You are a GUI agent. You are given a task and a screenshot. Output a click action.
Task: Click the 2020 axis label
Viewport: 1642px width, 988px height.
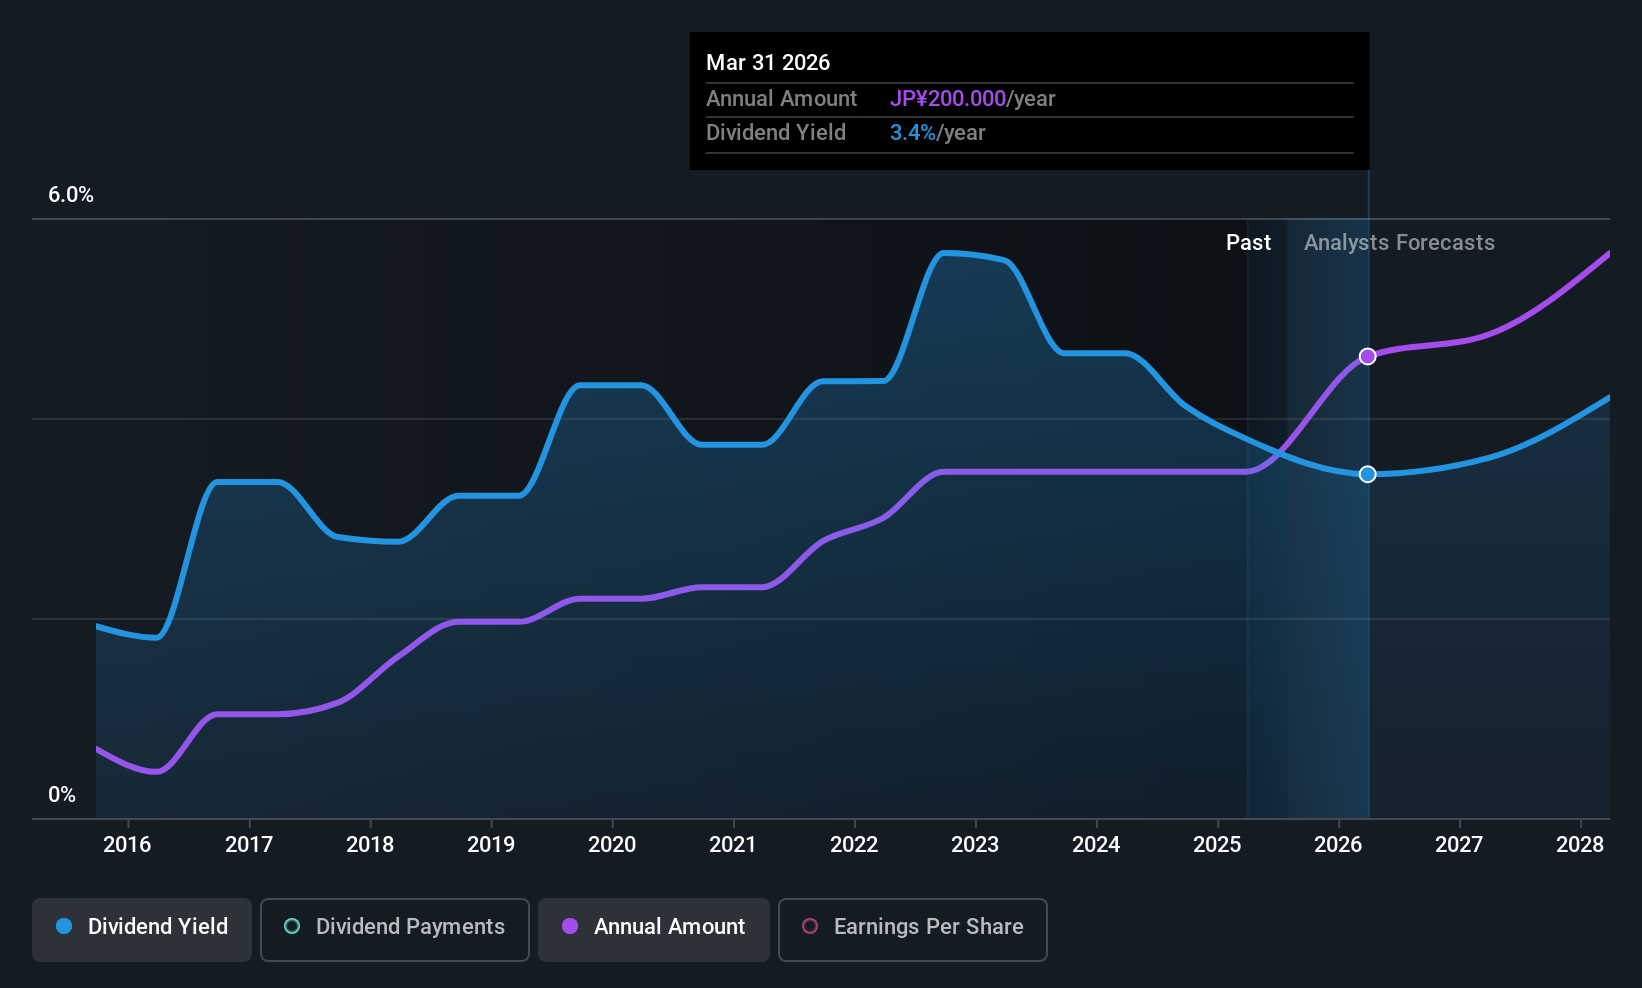(x=612, y=845)
